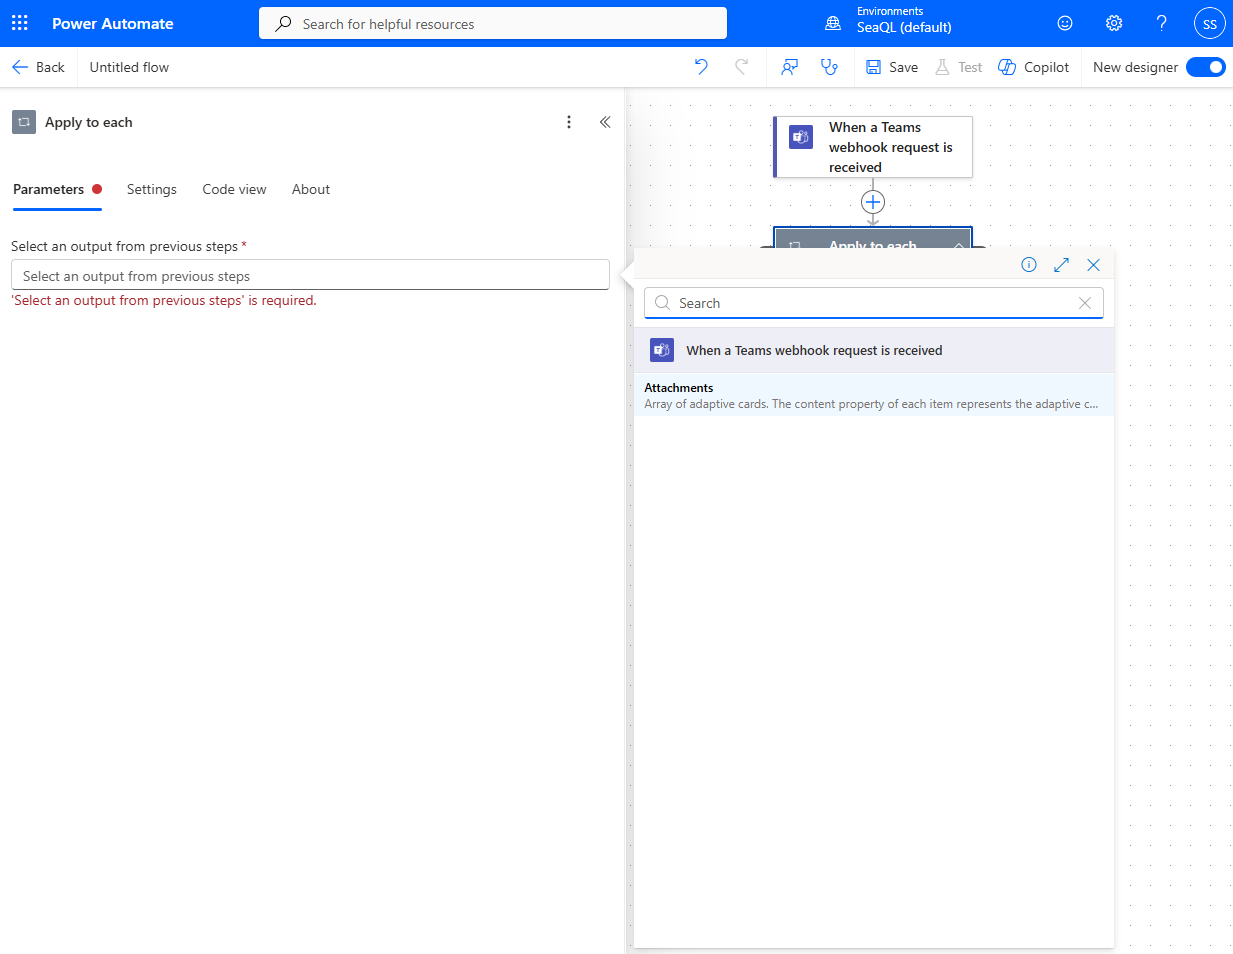Collapse the Apply to each side panel
Image resolution: width=1233 pixels, height=954 pixels.
click(x=605, y=122)
